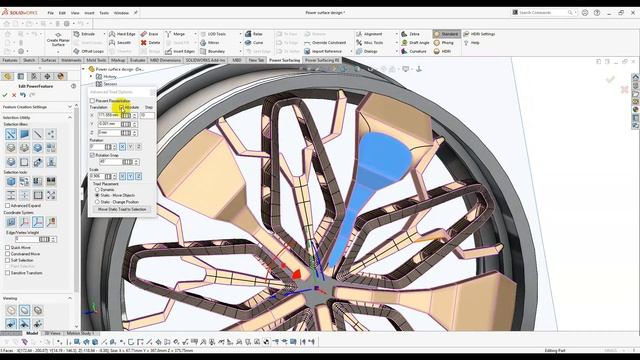Click the X rotation axis button

tap(122, 147)
